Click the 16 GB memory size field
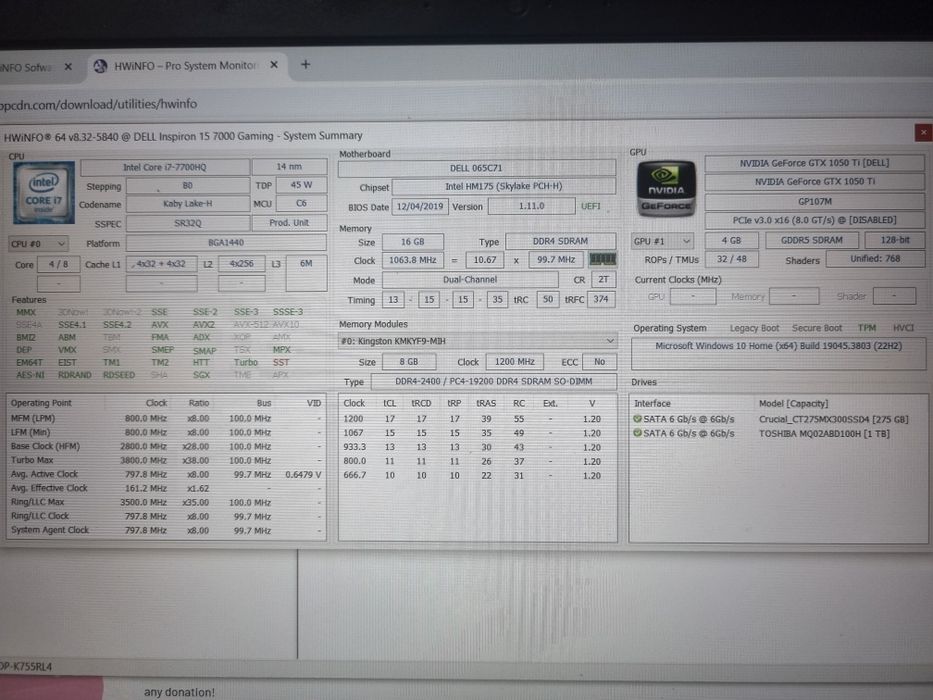The height and width of the screenshot is (700, 933). (x=412, y=242)
